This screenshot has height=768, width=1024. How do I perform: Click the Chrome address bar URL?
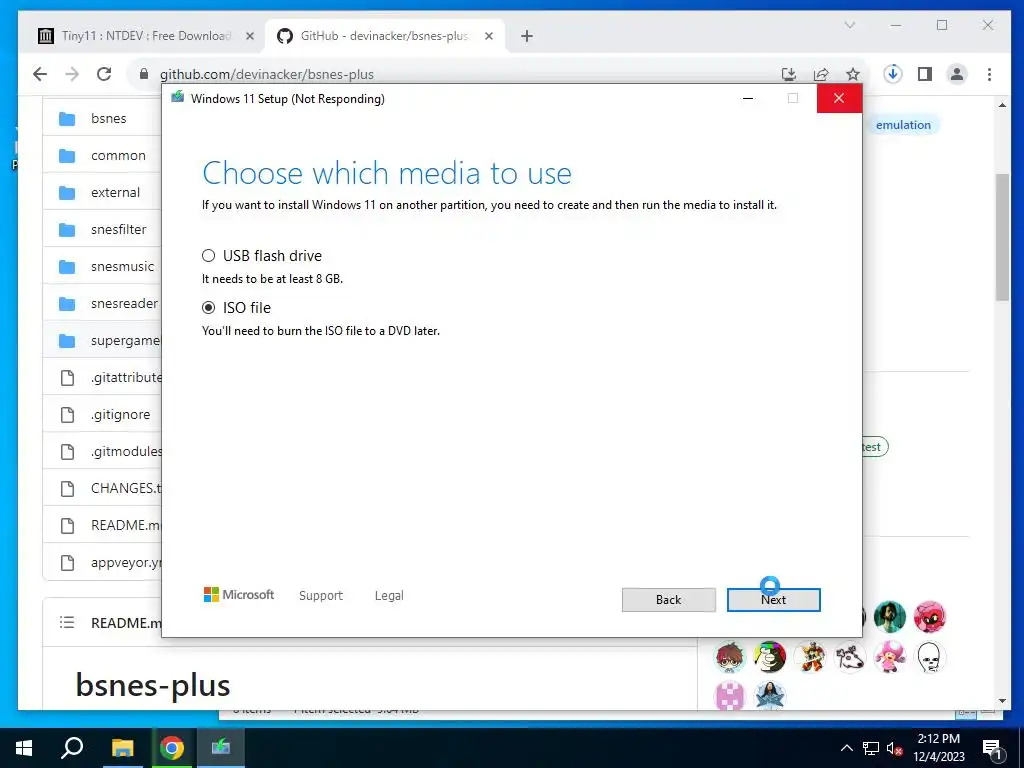click(x=267, y=74)
